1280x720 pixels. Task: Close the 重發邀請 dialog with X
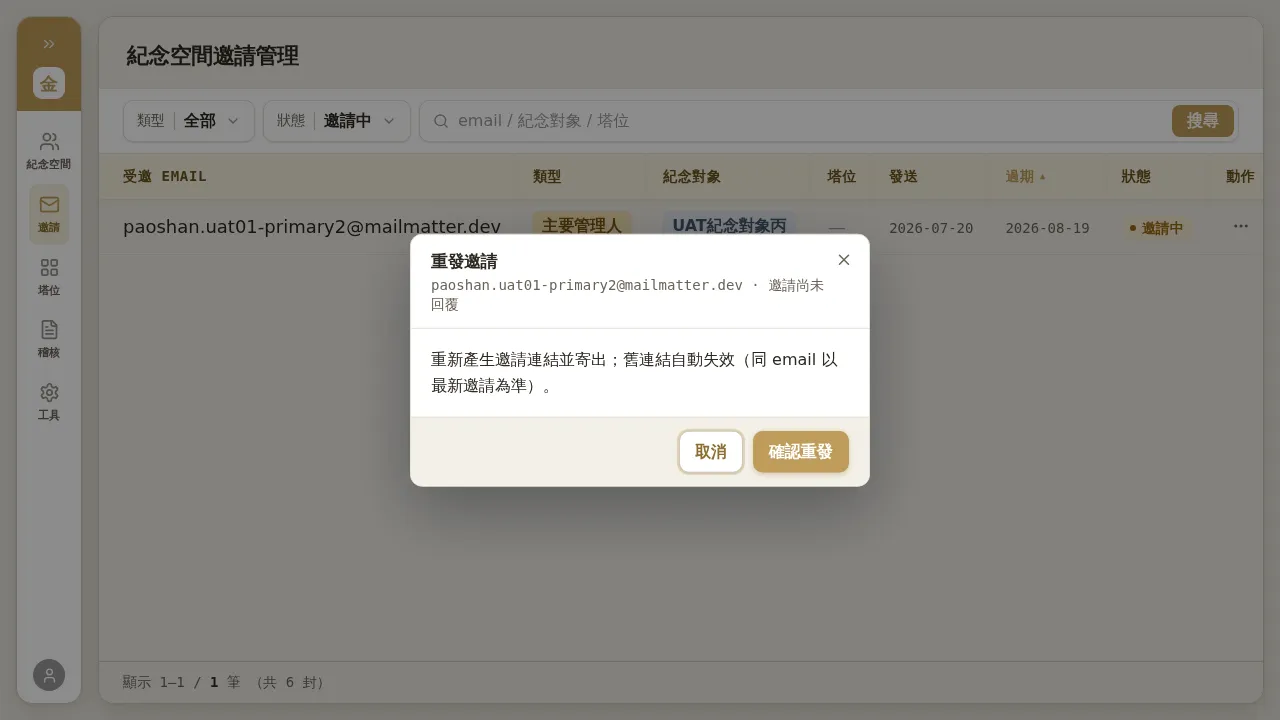pos(844,260)
